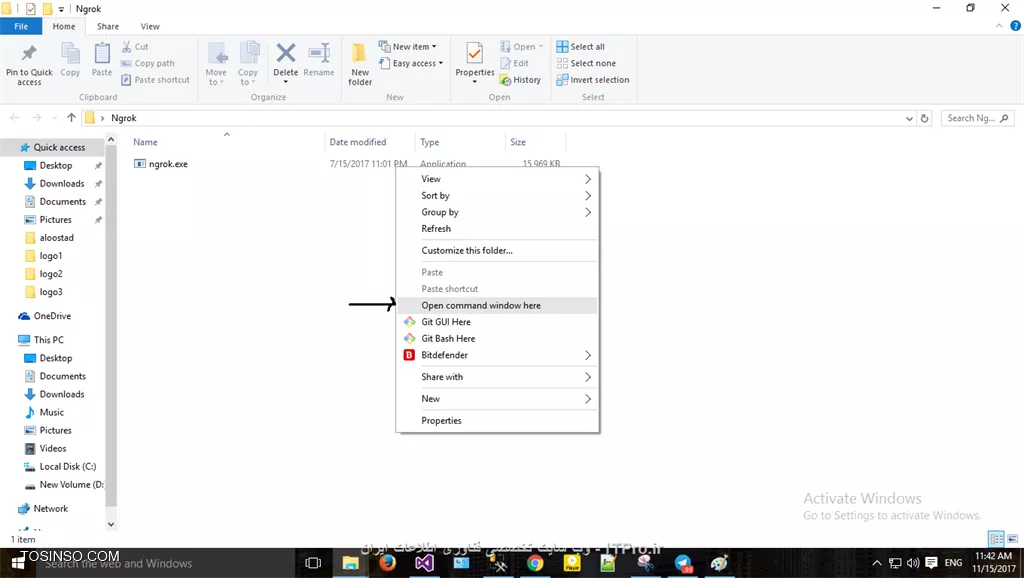This screenshot has width=1024, height=578.
Task: Click the Delete red X icon
Action: tap(285, 53)
